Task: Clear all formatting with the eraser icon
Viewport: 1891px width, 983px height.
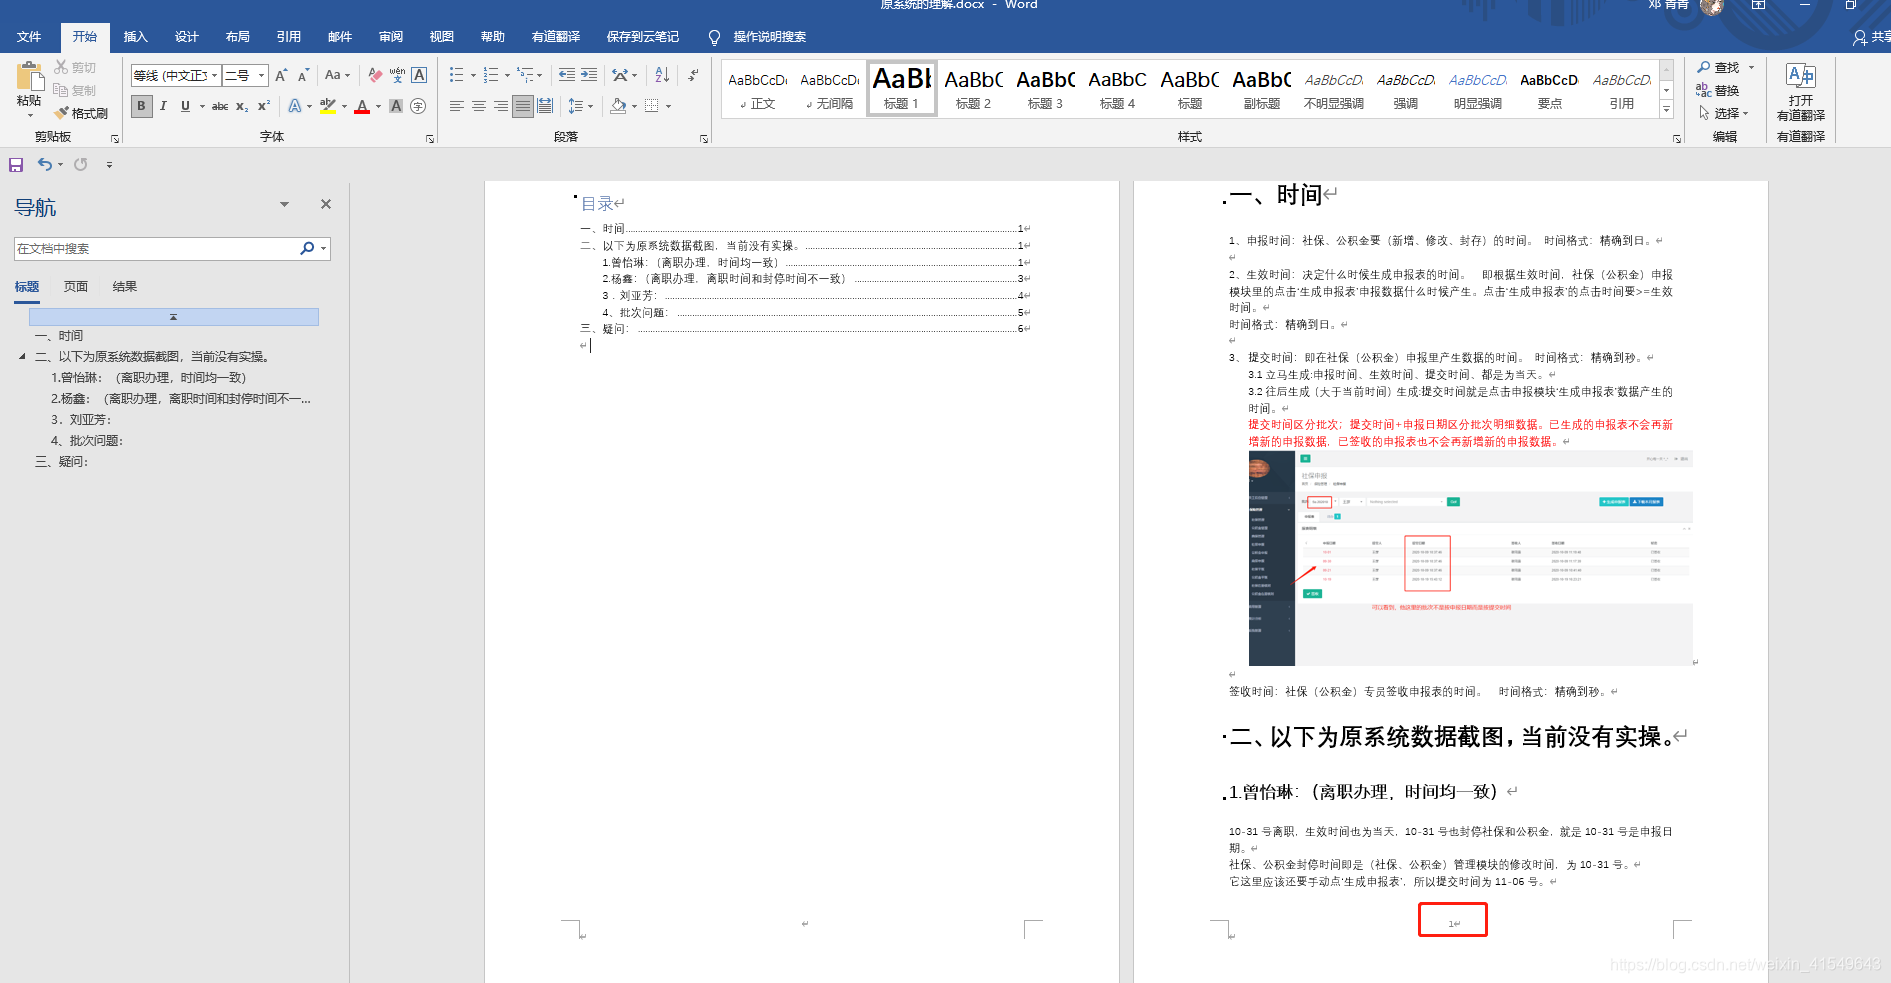Action: point(375,75)
